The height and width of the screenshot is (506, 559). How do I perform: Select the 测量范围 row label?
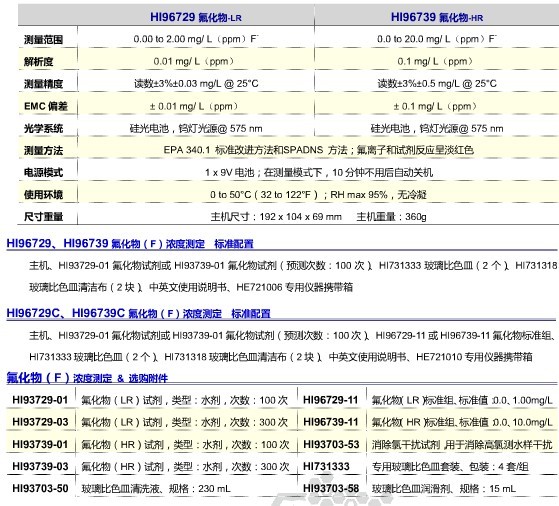[43, 39]
